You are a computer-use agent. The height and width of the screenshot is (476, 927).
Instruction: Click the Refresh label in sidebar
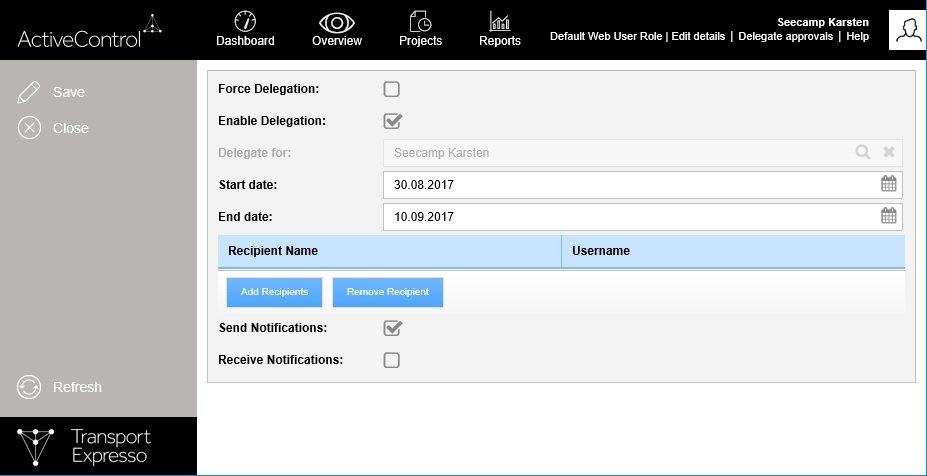(x=77, y=387)
